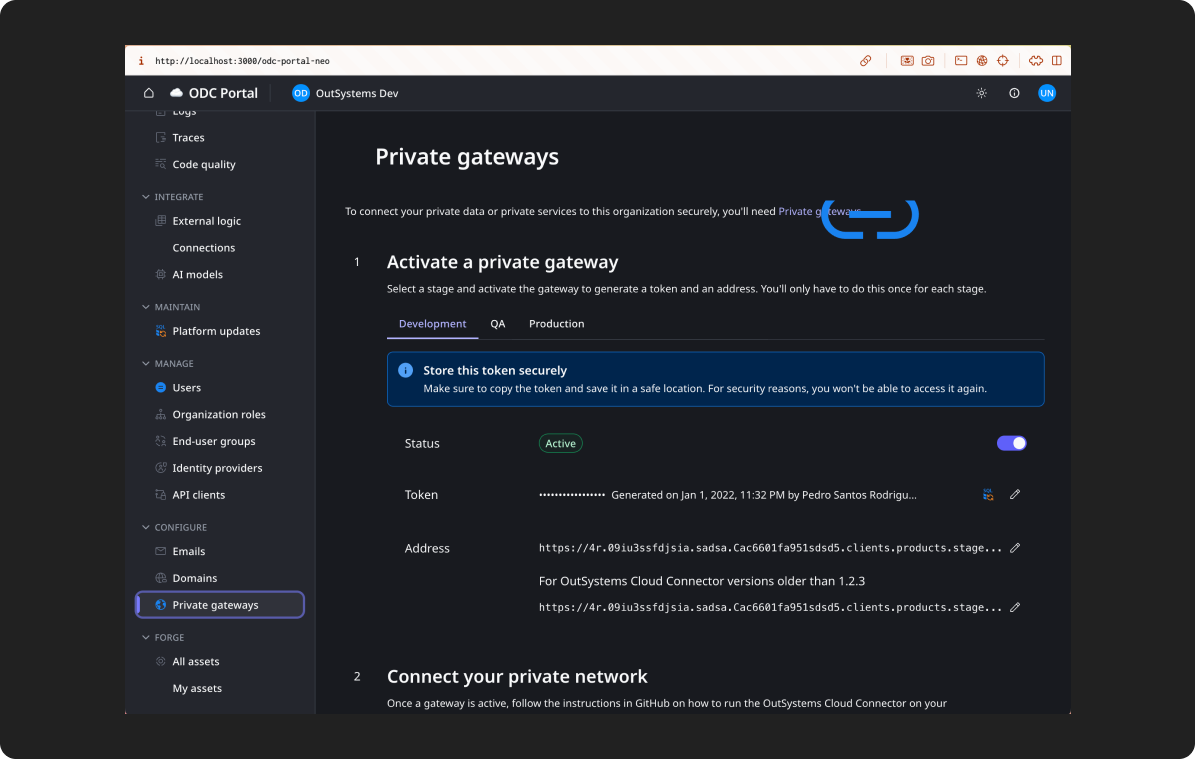Viewport: 1195px width, 759px height.
Task: Click the Organization roles sidebar icon
Action: pos(161,415)
